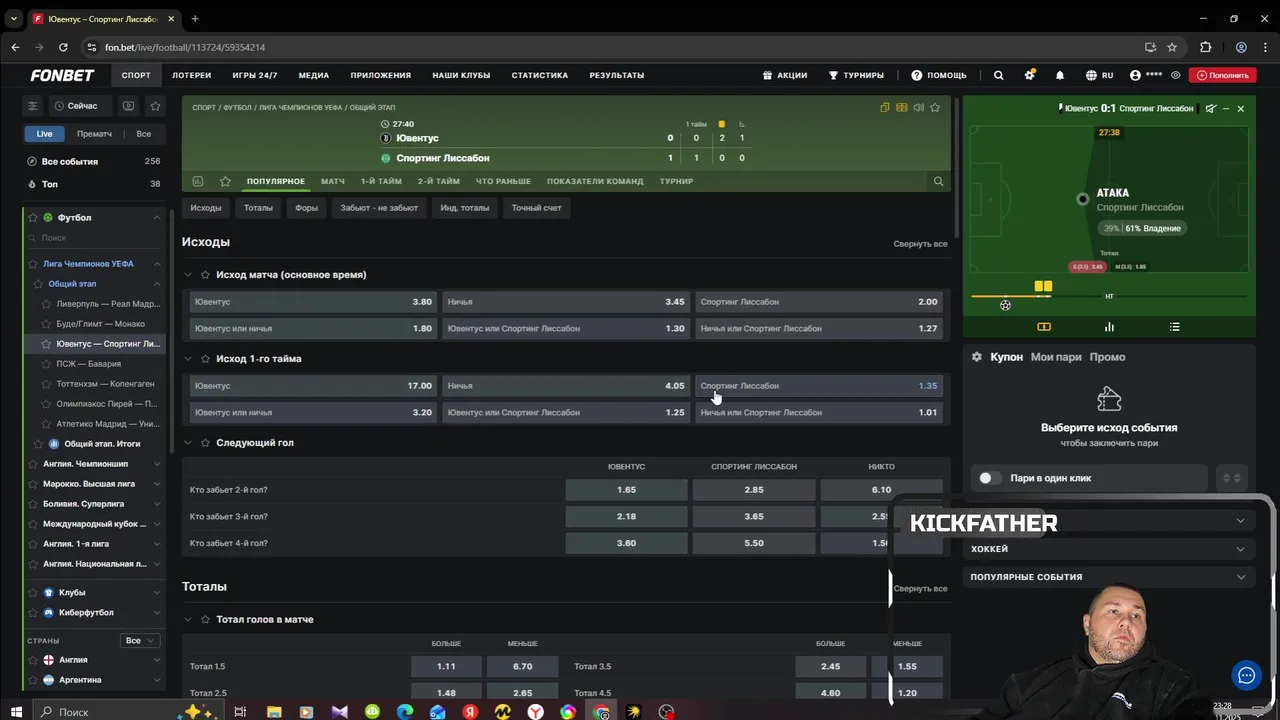The height and width of the screenshot is (720, 1280).
Task: Bet on Спортинг Лиссабон match win 2.00
Action: click(819, 302)
